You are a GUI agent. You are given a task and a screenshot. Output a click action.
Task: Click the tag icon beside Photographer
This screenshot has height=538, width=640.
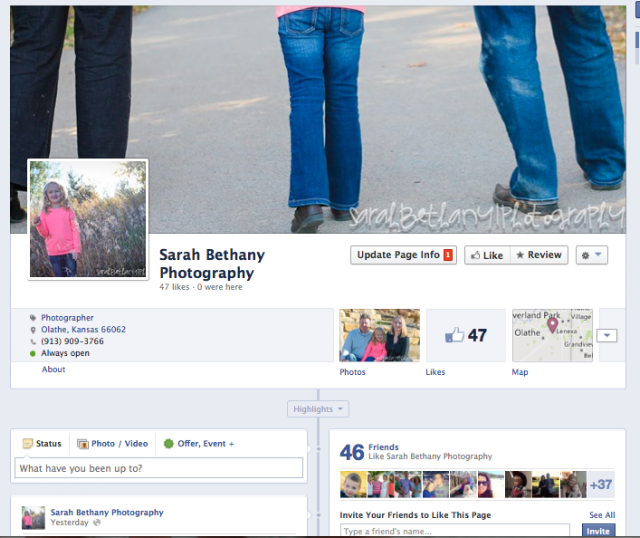pos(33,318)
